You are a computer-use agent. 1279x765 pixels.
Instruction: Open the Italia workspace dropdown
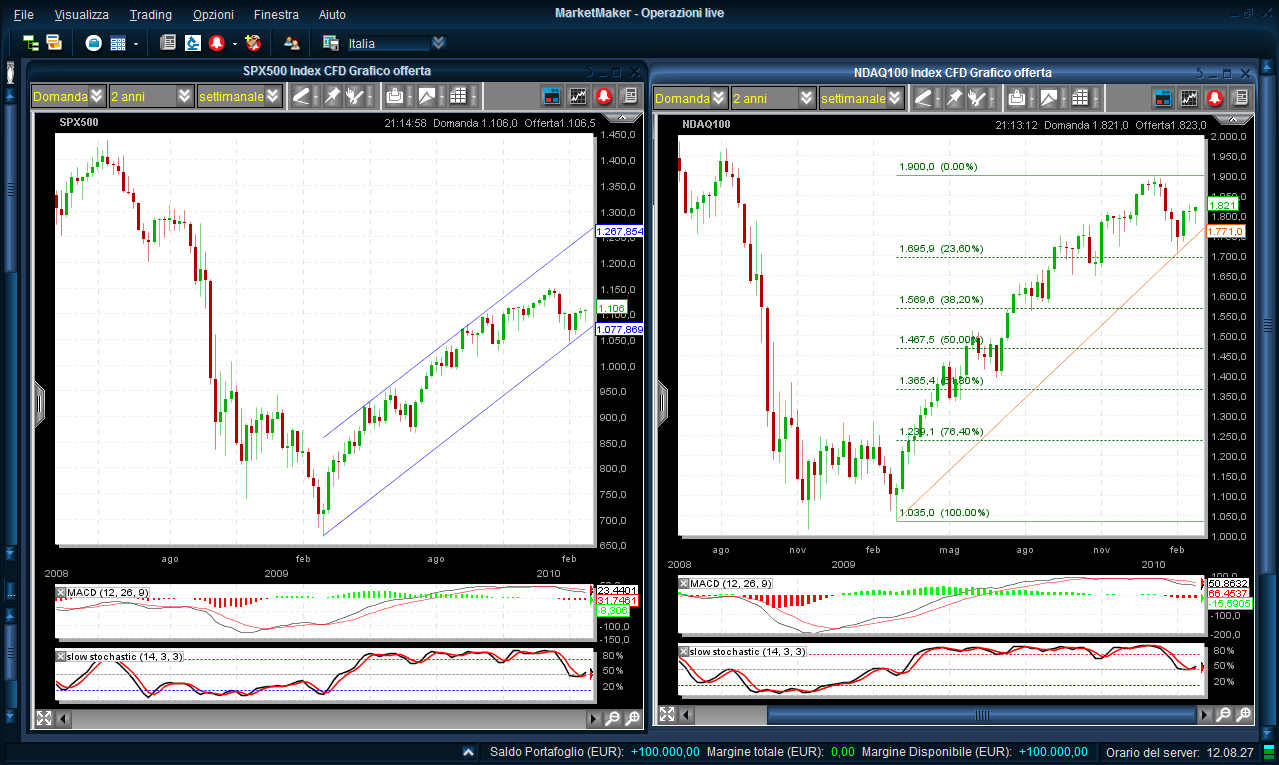pyautogui.click(x=438, y=43)
